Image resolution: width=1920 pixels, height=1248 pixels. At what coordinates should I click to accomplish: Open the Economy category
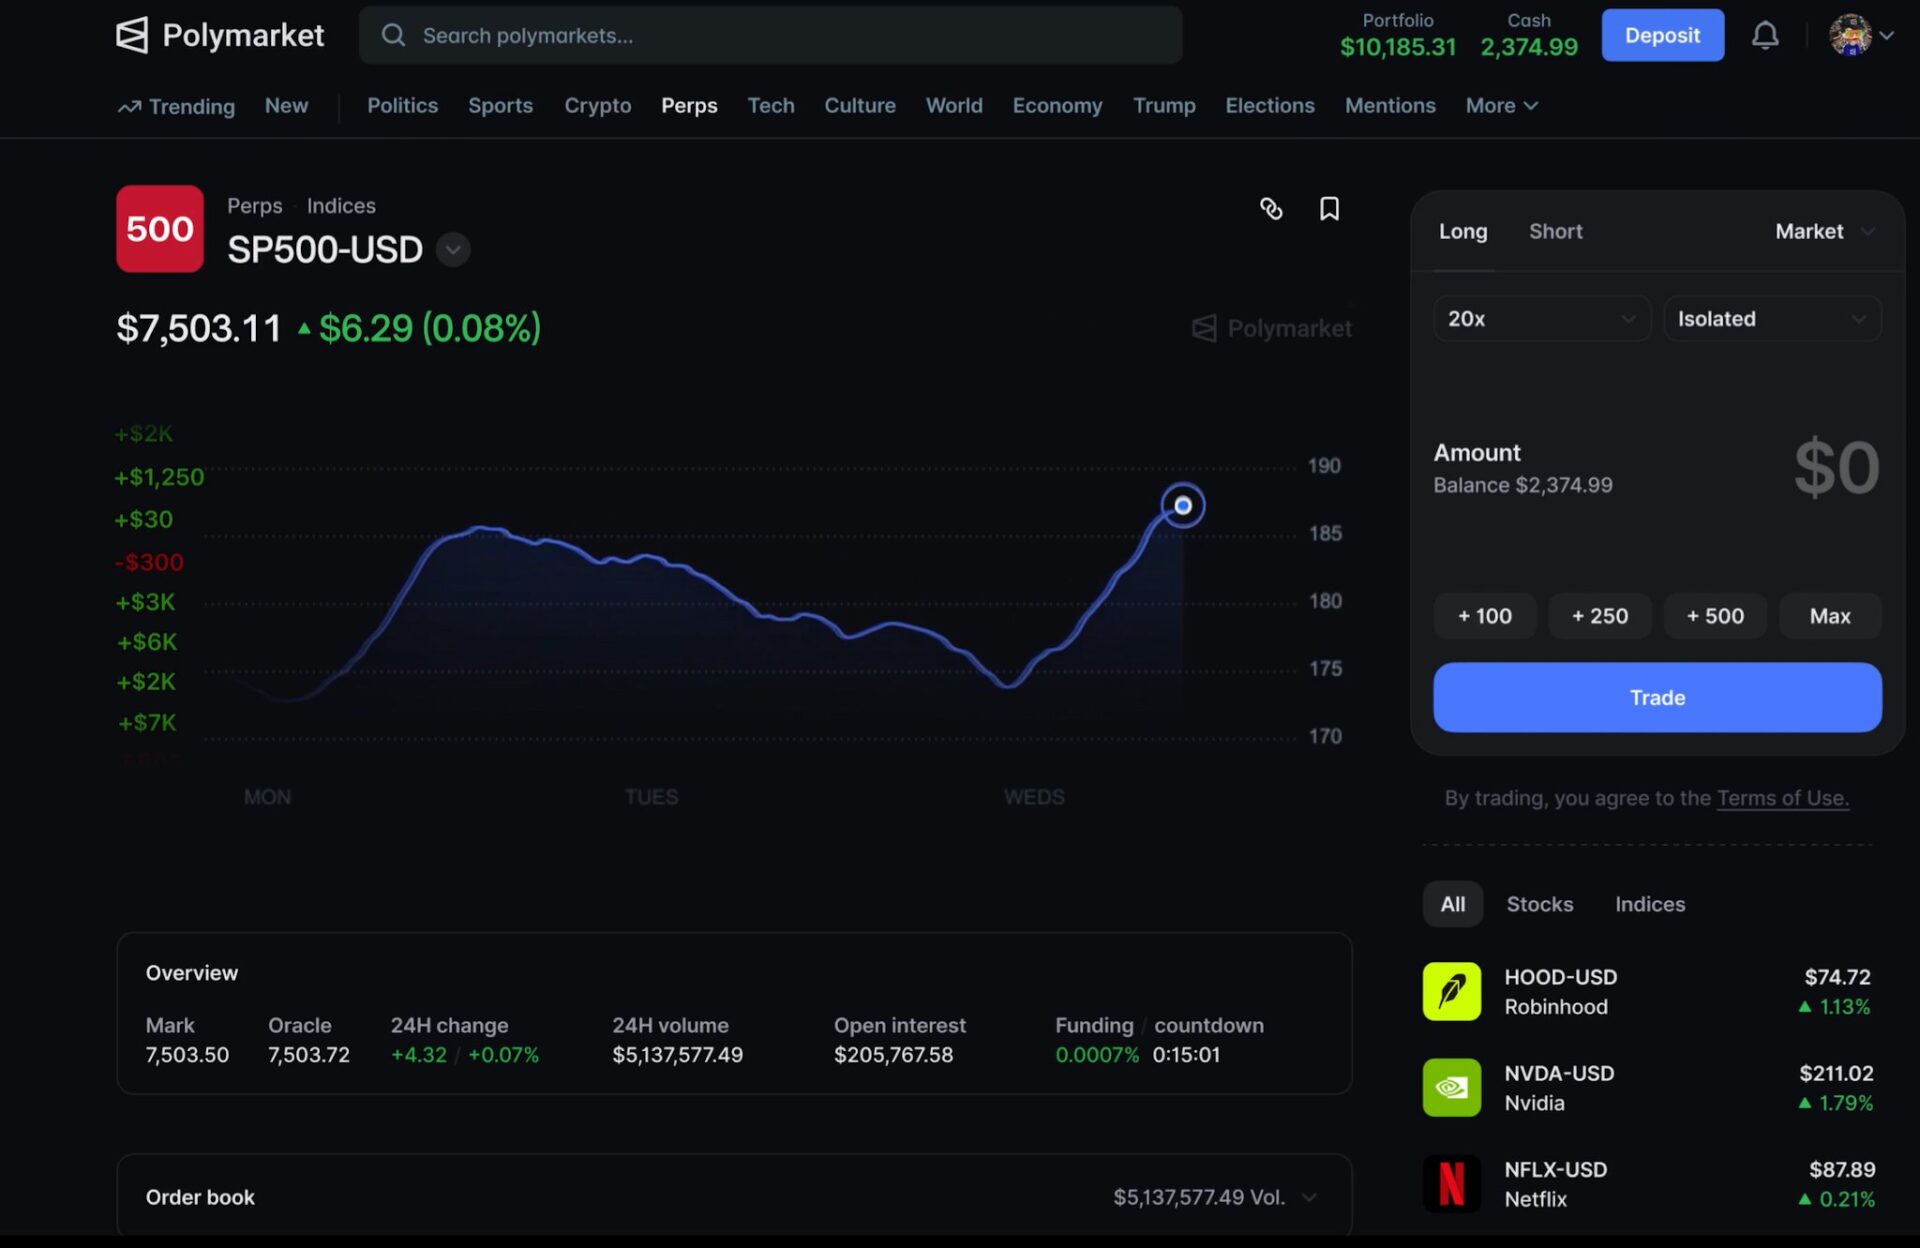point(1057,105)
